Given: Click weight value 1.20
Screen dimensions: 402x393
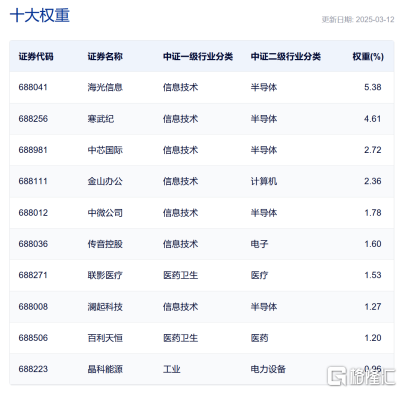Looking at the screenshot, I should point(373,338).
